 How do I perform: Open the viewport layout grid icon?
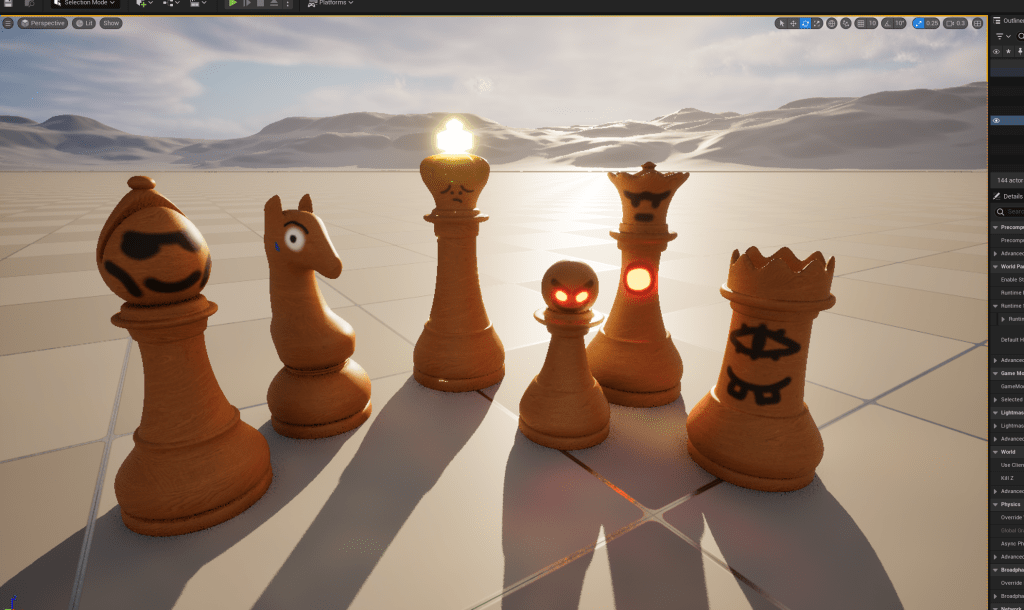[976, 23]
